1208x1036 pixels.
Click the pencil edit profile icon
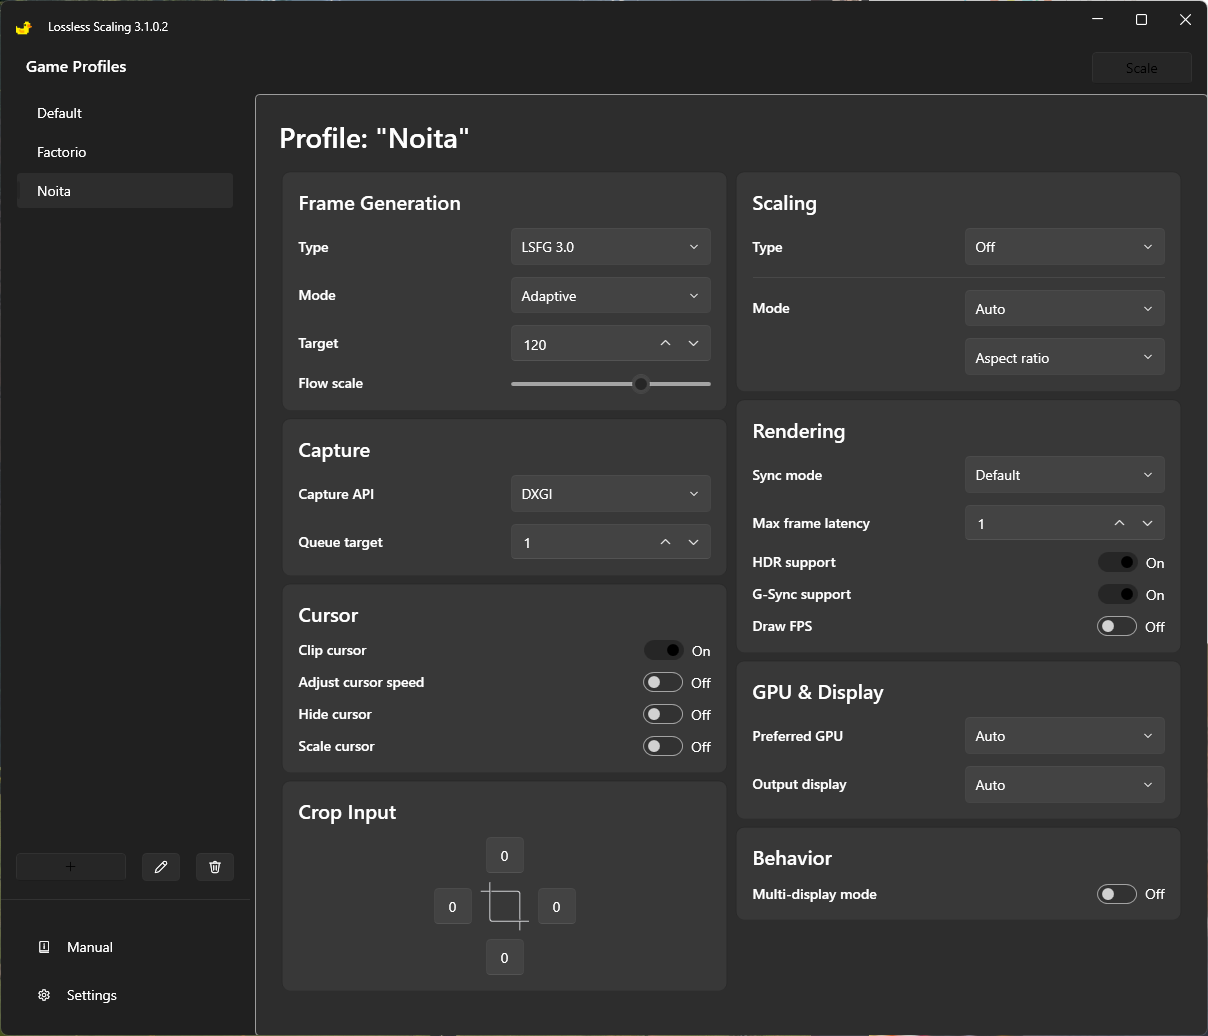[161, 867]
